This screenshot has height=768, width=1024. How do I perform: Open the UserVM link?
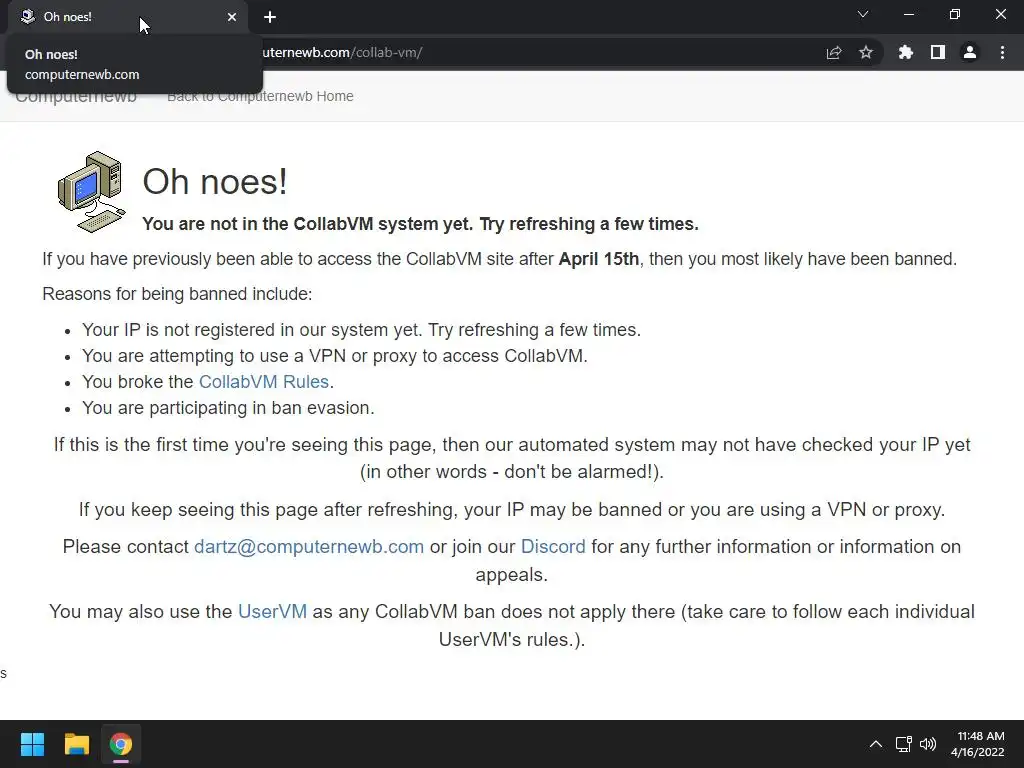[x=272, y=611]
